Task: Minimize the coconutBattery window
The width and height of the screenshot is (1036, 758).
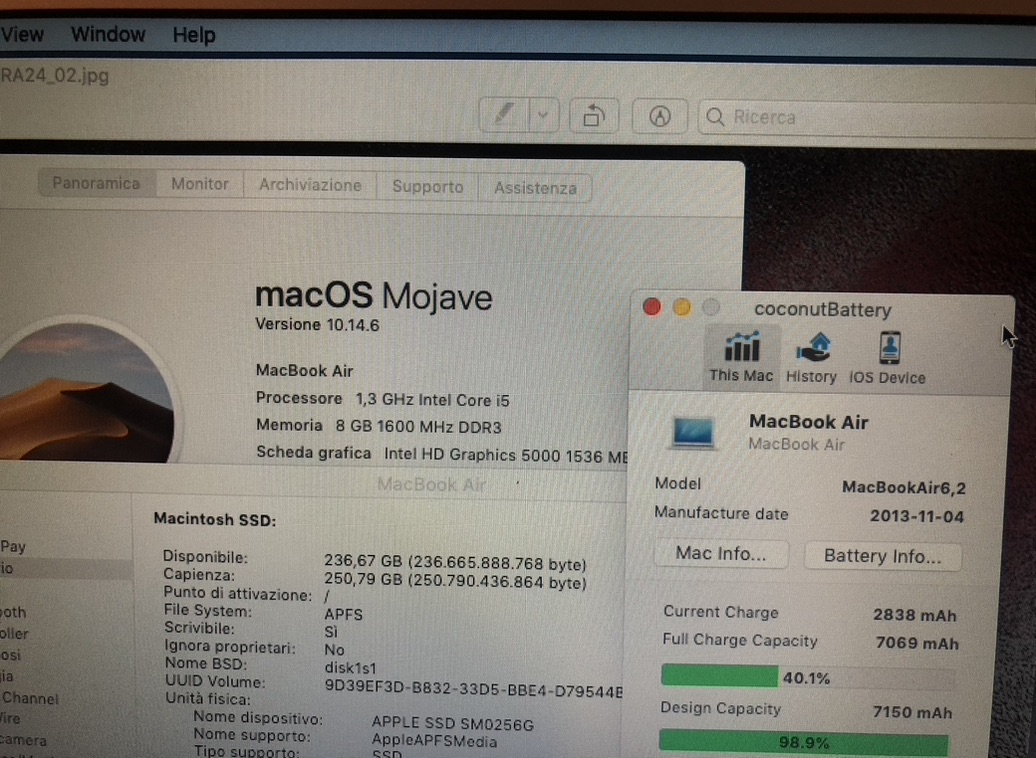Action: (x=682, y=307)
